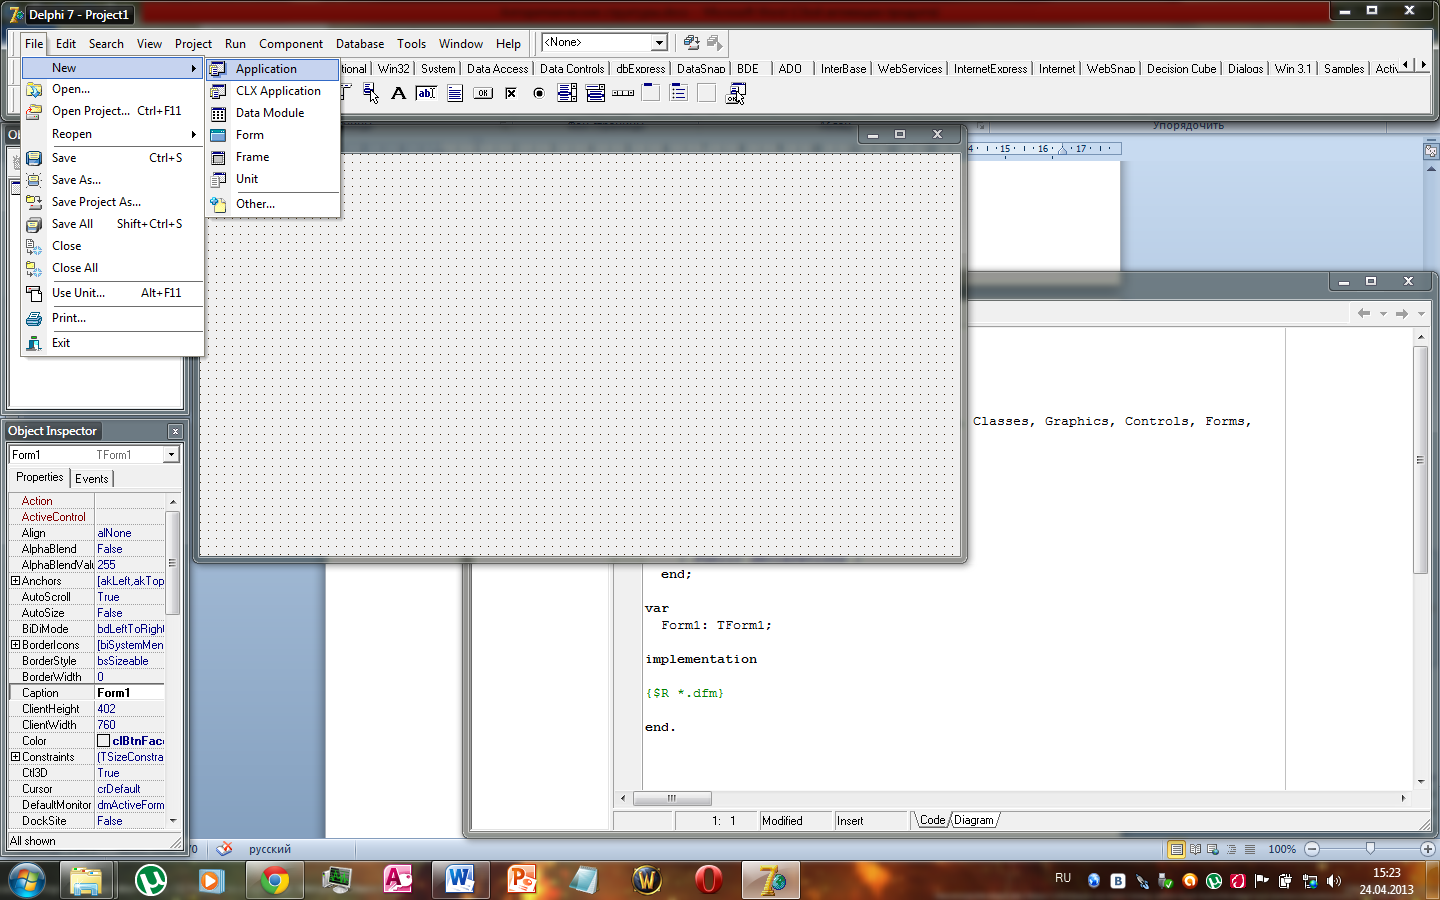
Task: Go back in code editor navigation arrow
Action: 1364,314
